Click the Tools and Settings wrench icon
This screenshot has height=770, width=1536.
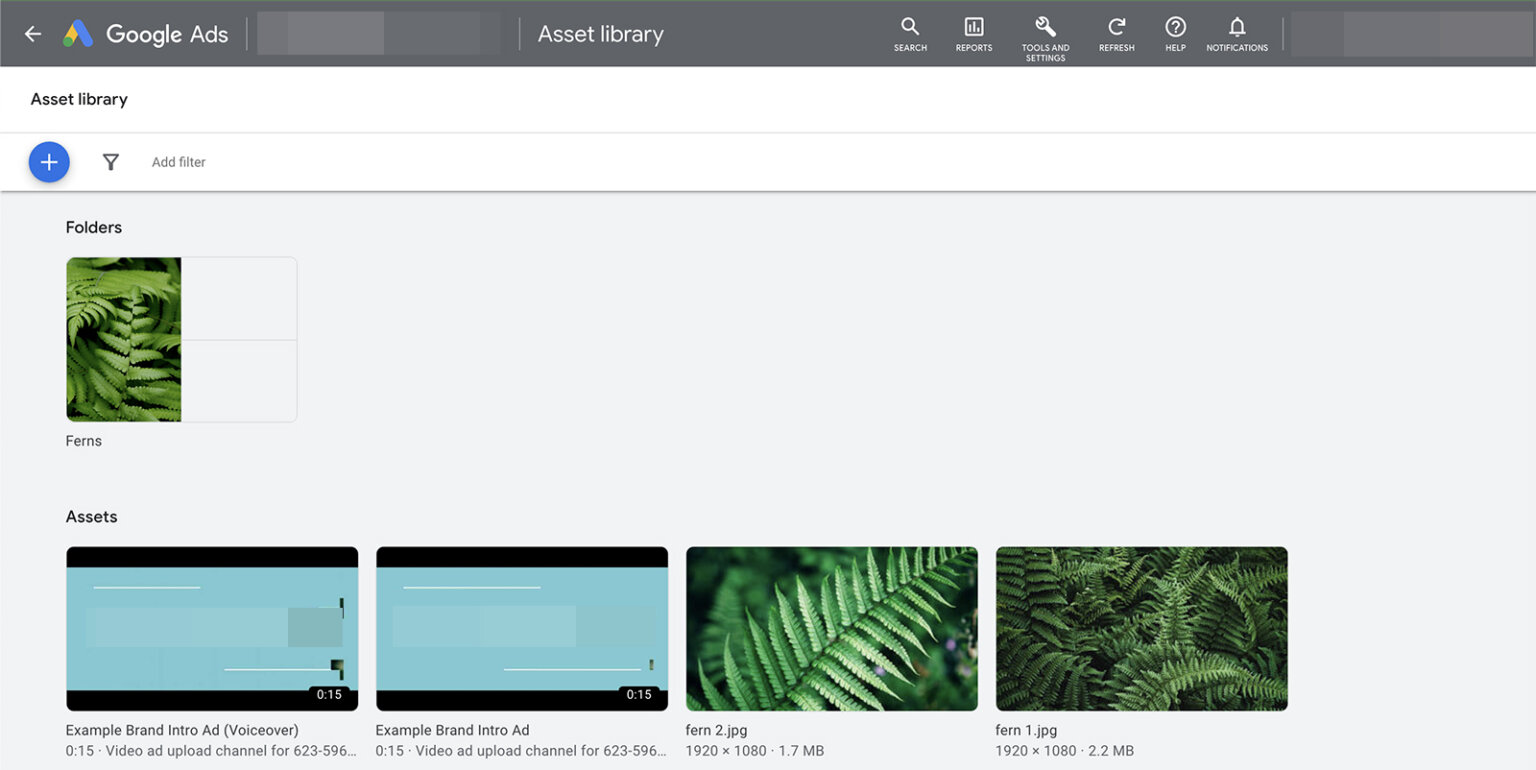pos(1044,33)
